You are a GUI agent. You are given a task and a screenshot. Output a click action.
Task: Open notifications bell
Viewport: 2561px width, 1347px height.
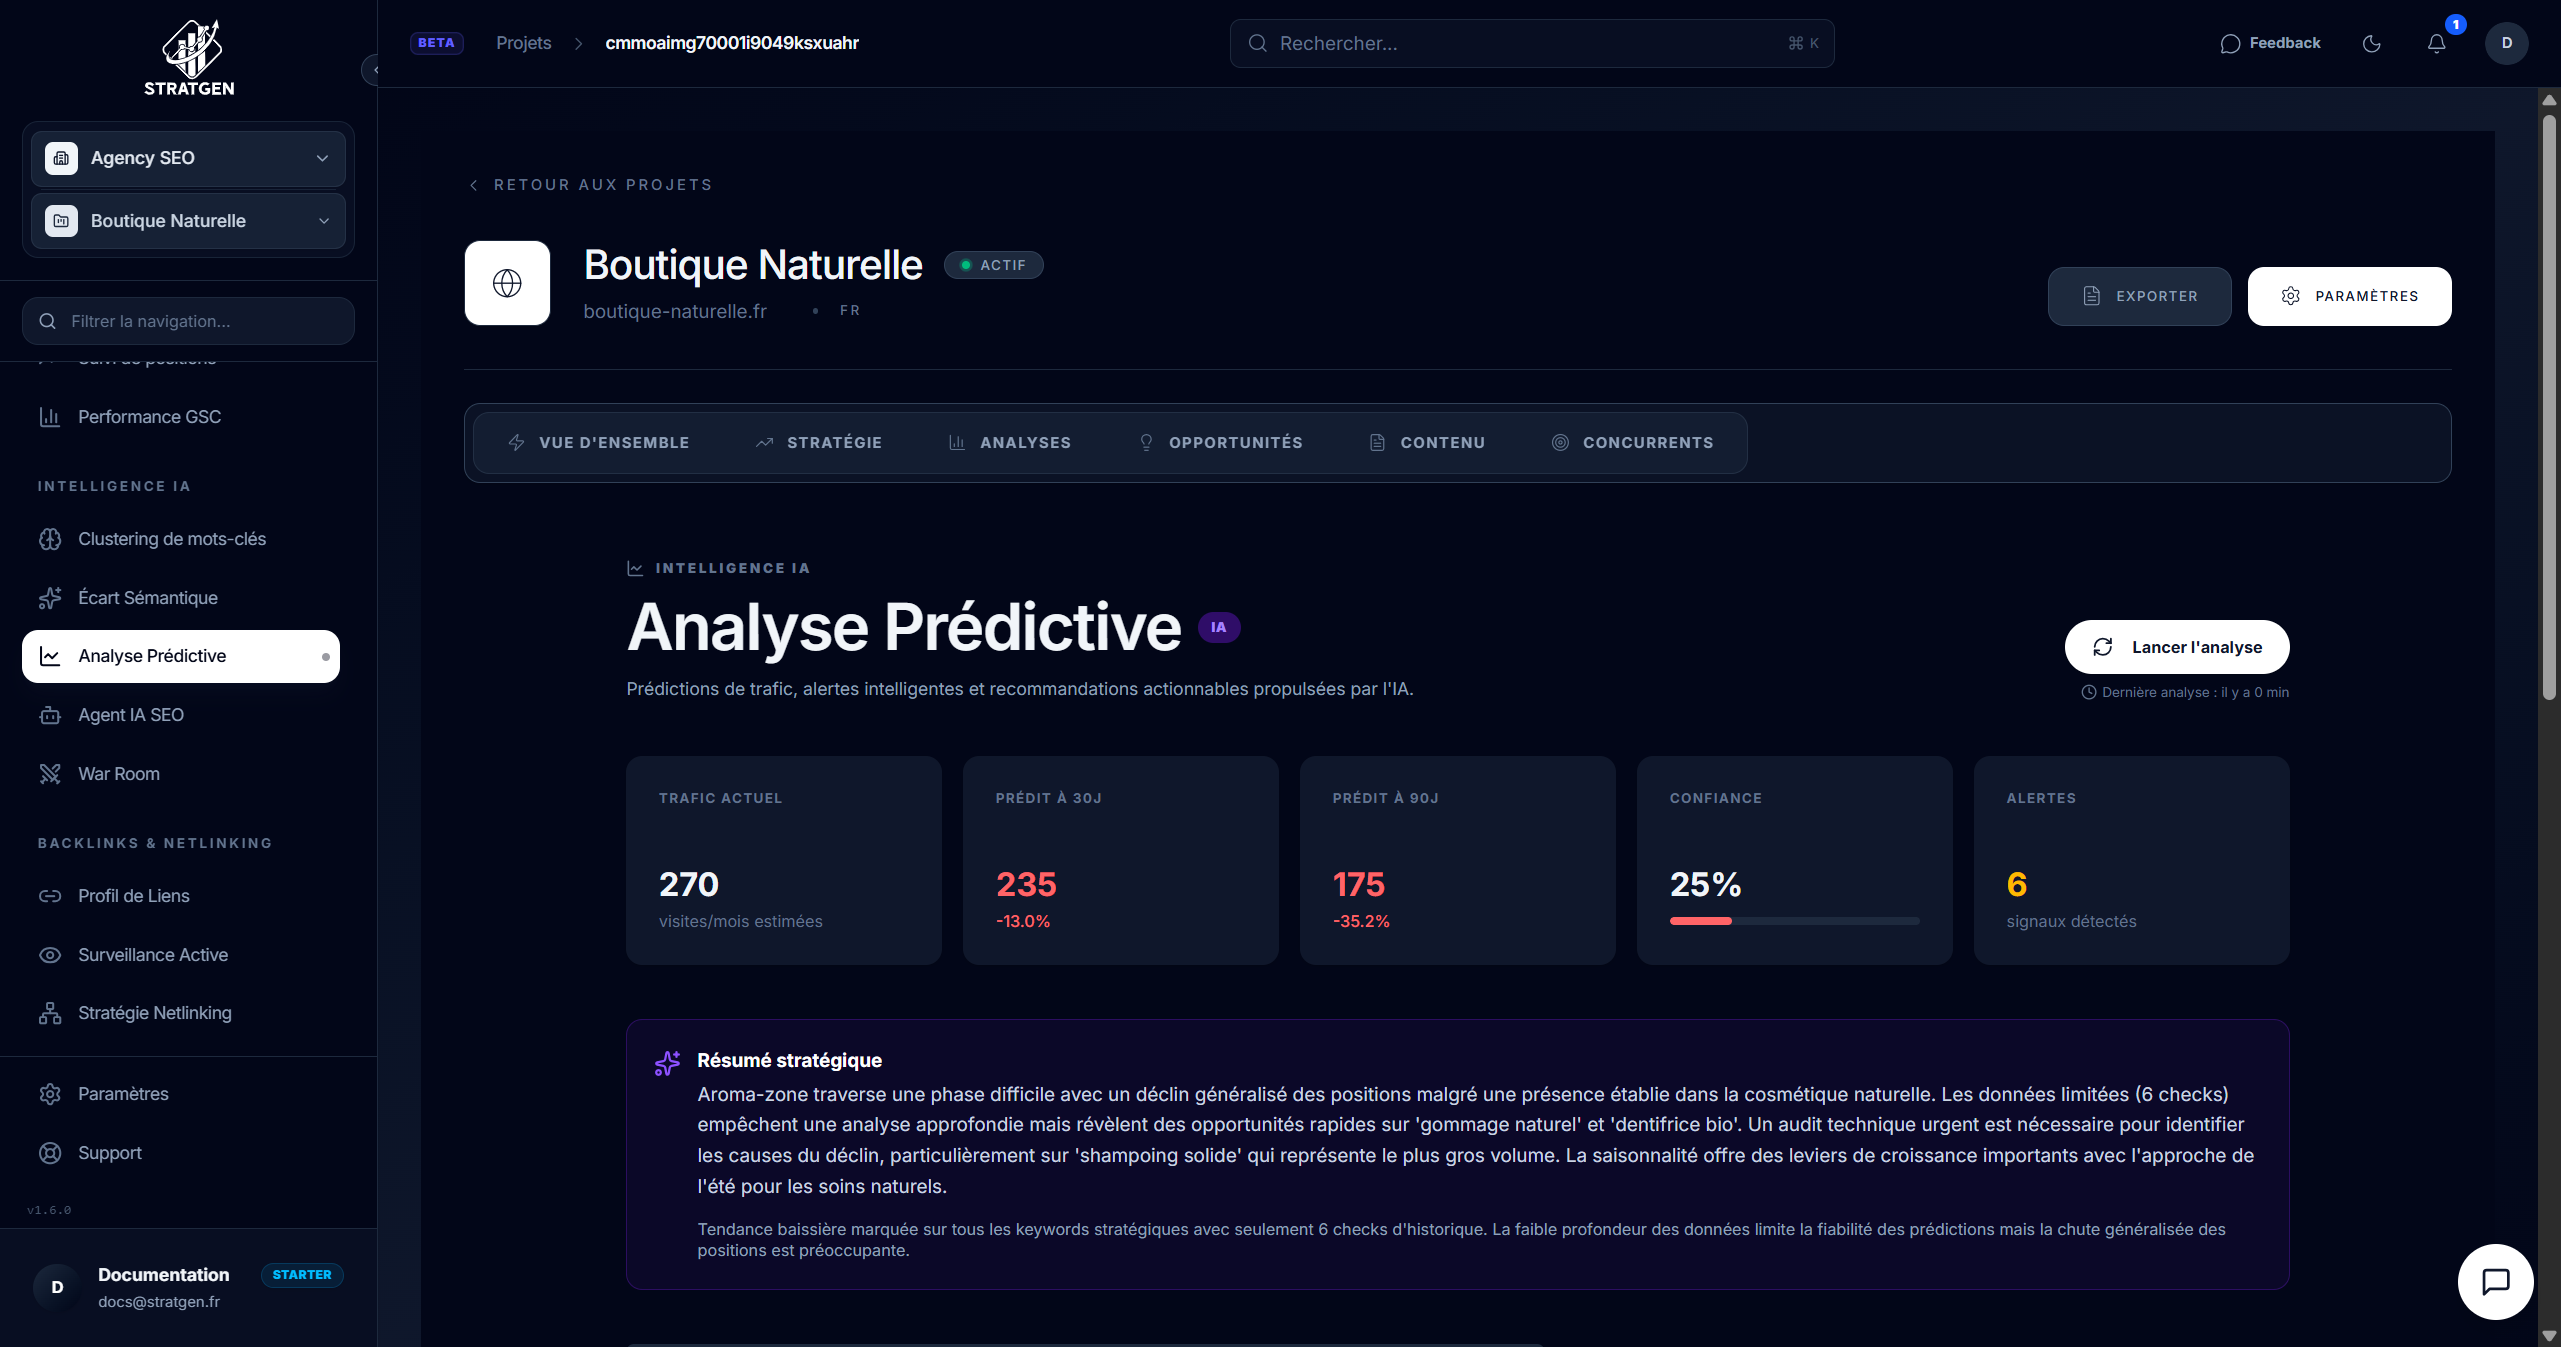coord(2436,43)
